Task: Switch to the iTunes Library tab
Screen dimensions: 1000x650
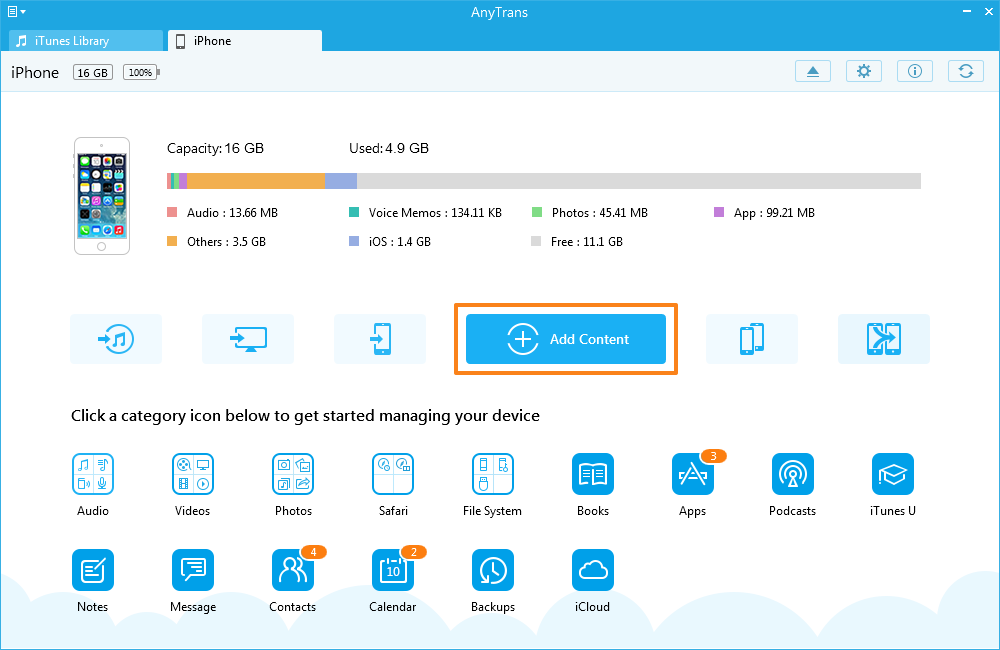Action: [85, 41]
